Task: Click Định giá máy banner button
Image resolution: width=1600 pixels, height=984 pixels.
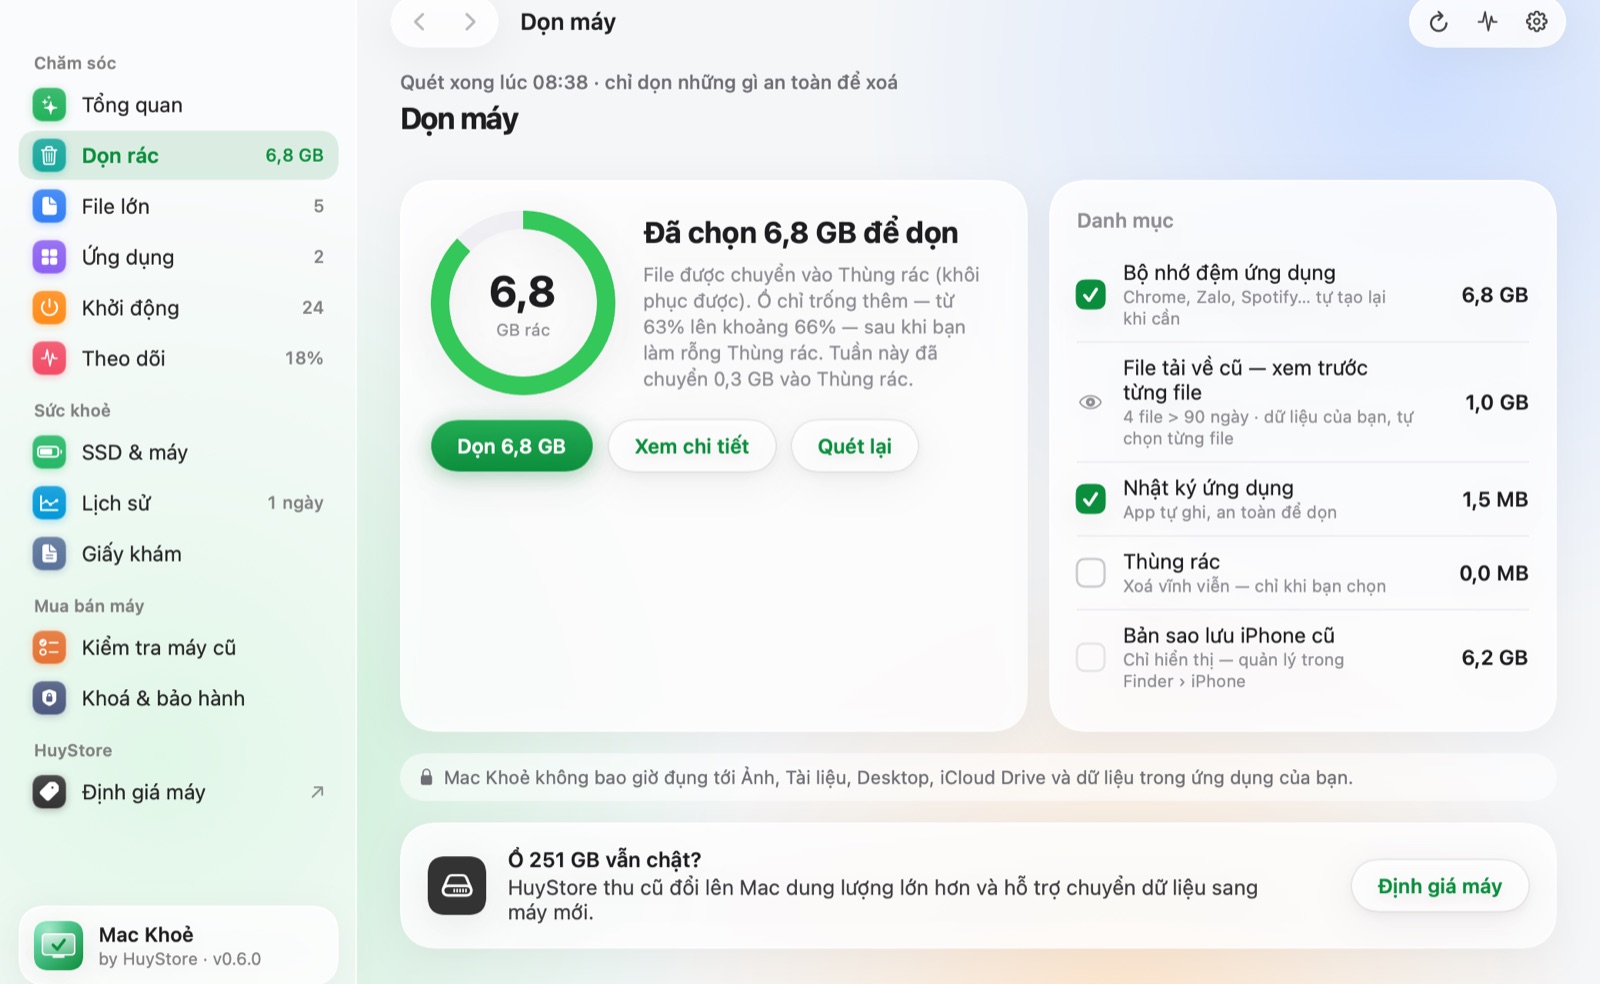Action: coord(1440,886)
